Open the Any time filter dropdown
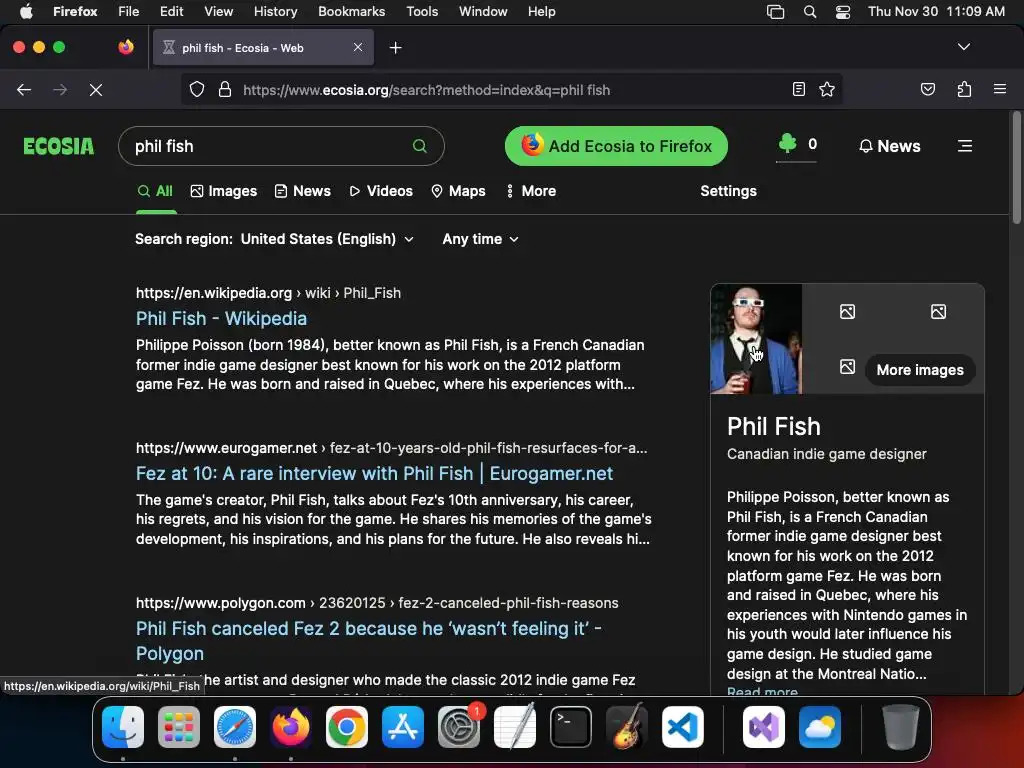The height and width of the screenshot is (768, 1024). (x=481, y=239)
